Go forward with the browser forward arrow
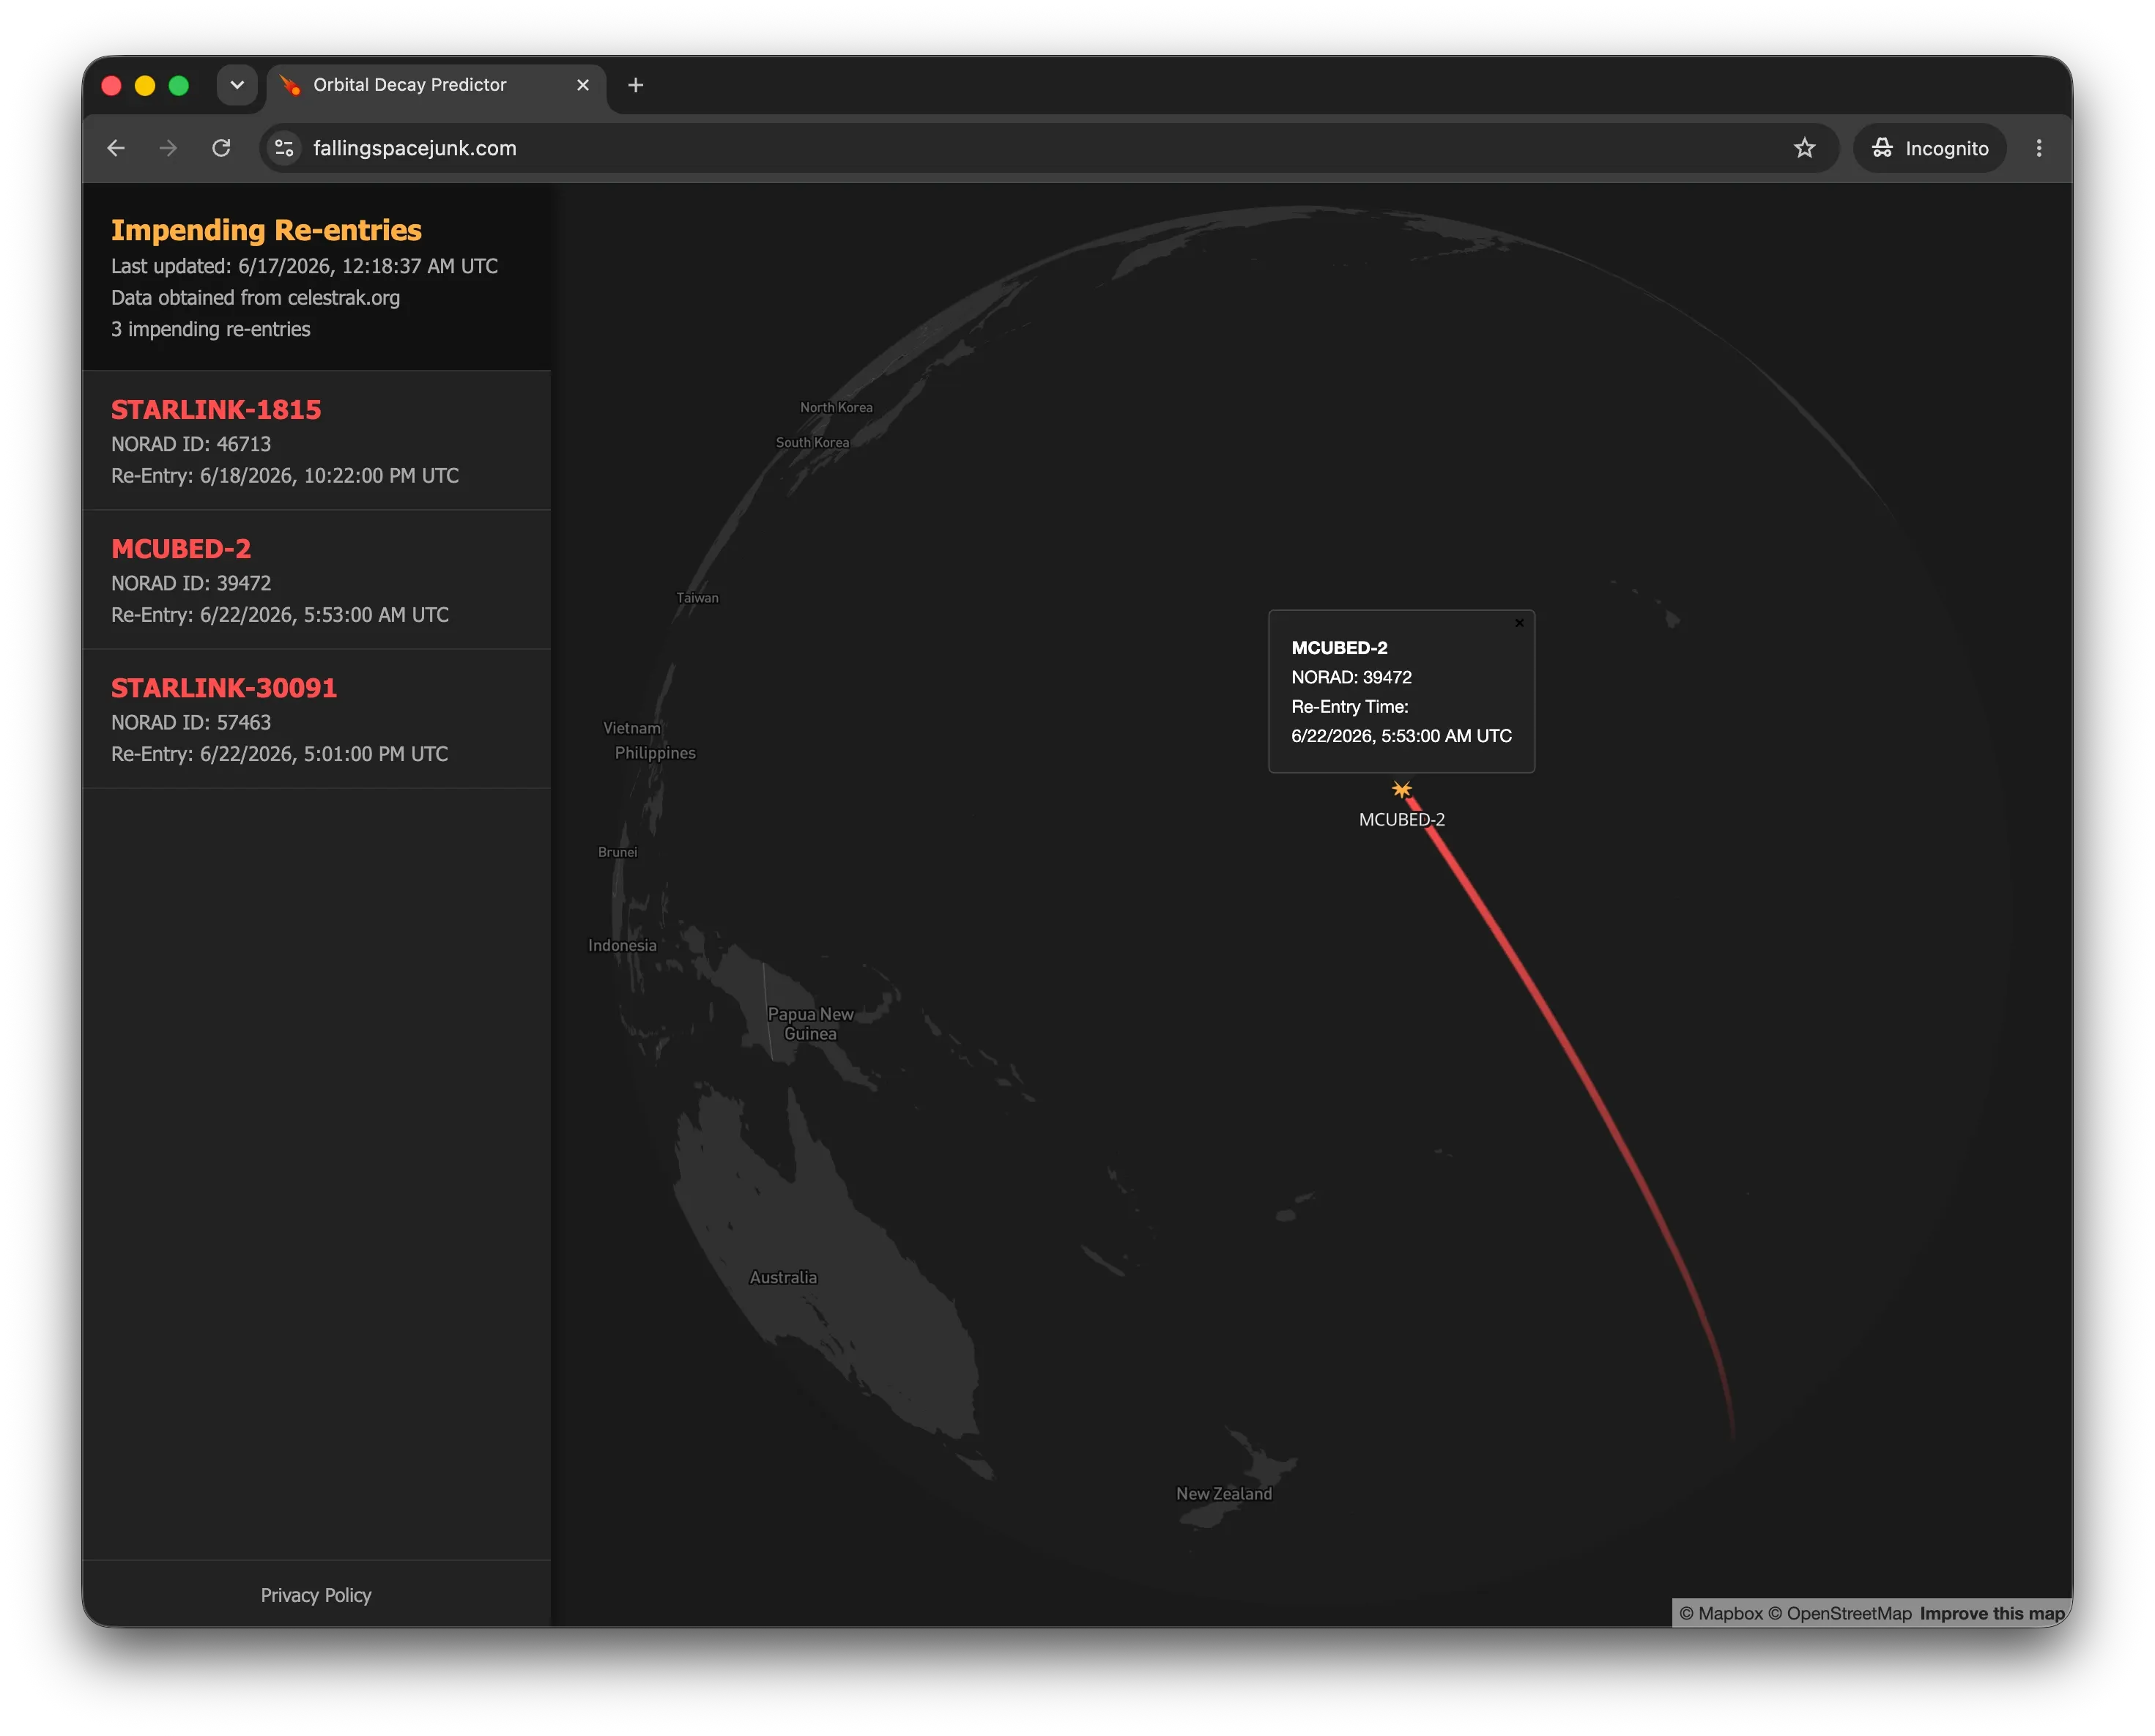The width and height of the screenshot is (2155, 1736). [168, 148]
